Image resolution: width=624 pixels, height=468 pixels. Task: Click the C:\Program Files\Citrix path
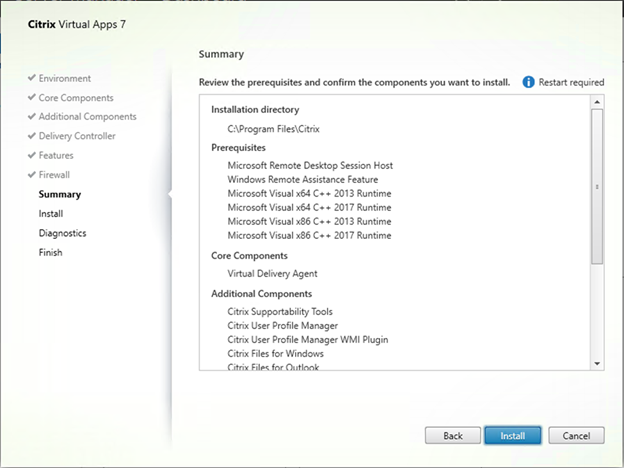pos(273,129)
